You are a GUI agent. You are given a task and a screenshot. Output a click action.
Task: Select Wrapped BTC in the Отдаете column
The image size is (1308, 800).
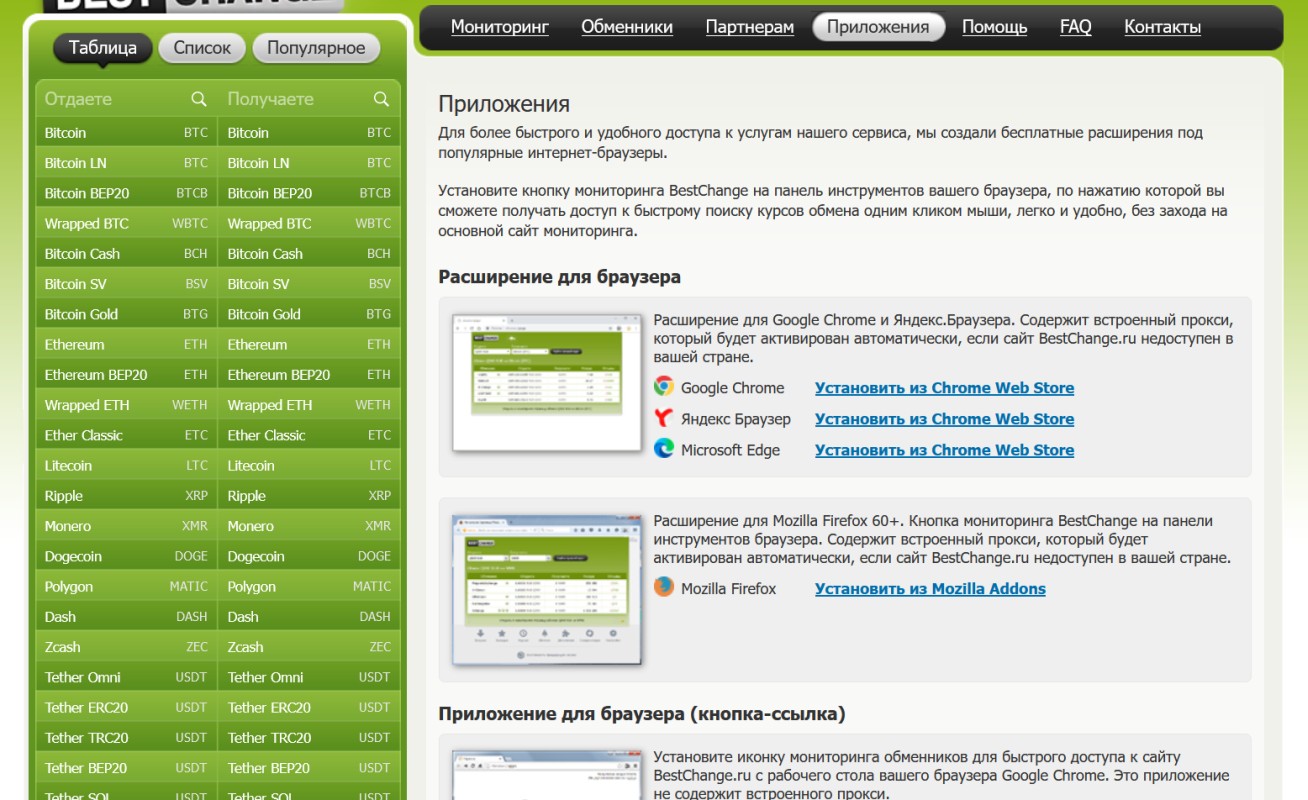tap(126, 223)
